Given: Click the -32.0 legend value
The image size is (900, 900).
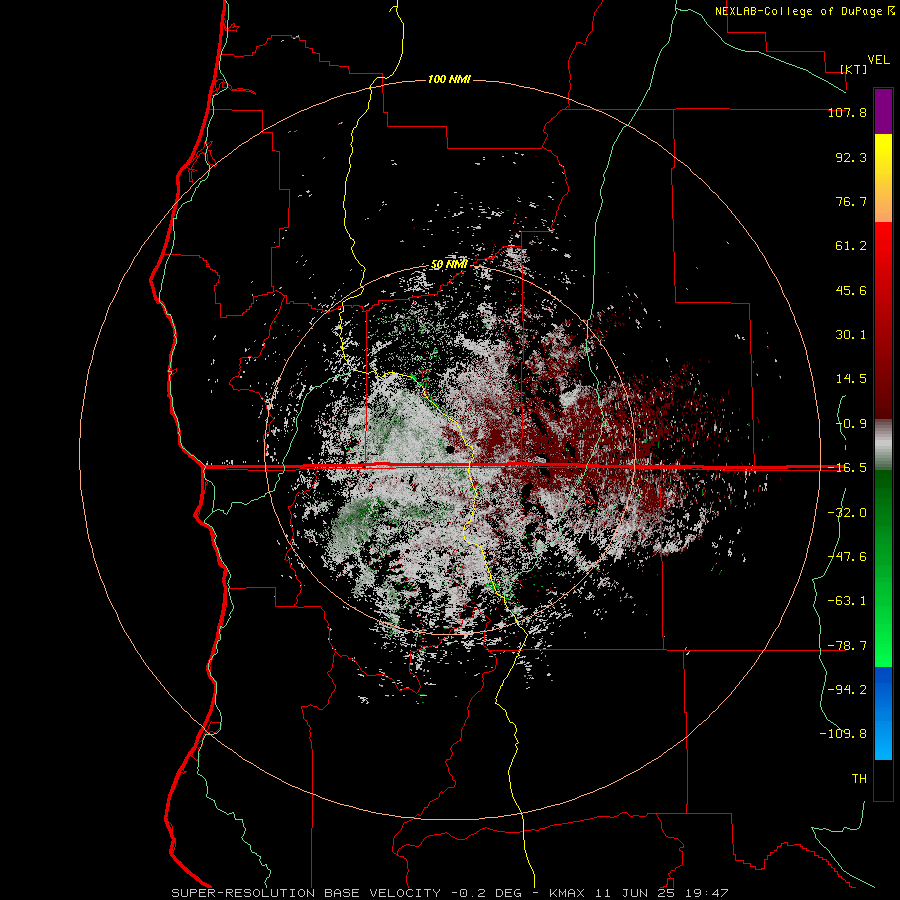Looking at the screenshot, I should tap(847, 513).
